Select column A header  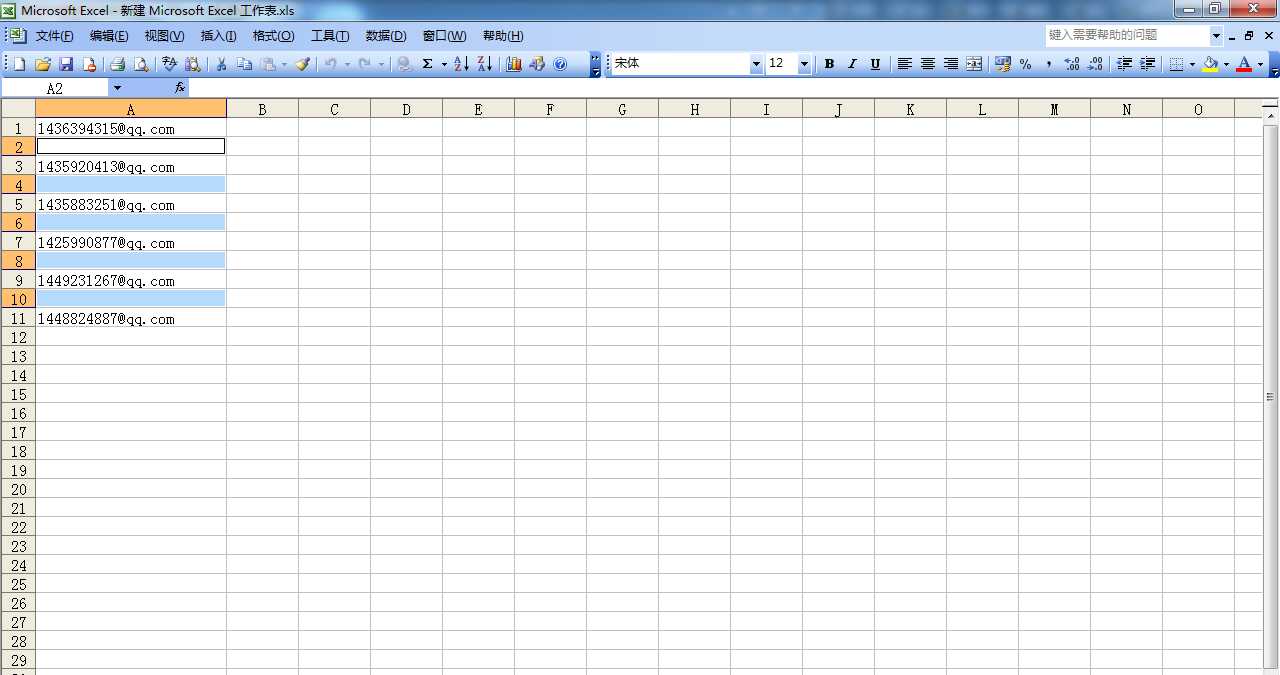click(131, 109)
